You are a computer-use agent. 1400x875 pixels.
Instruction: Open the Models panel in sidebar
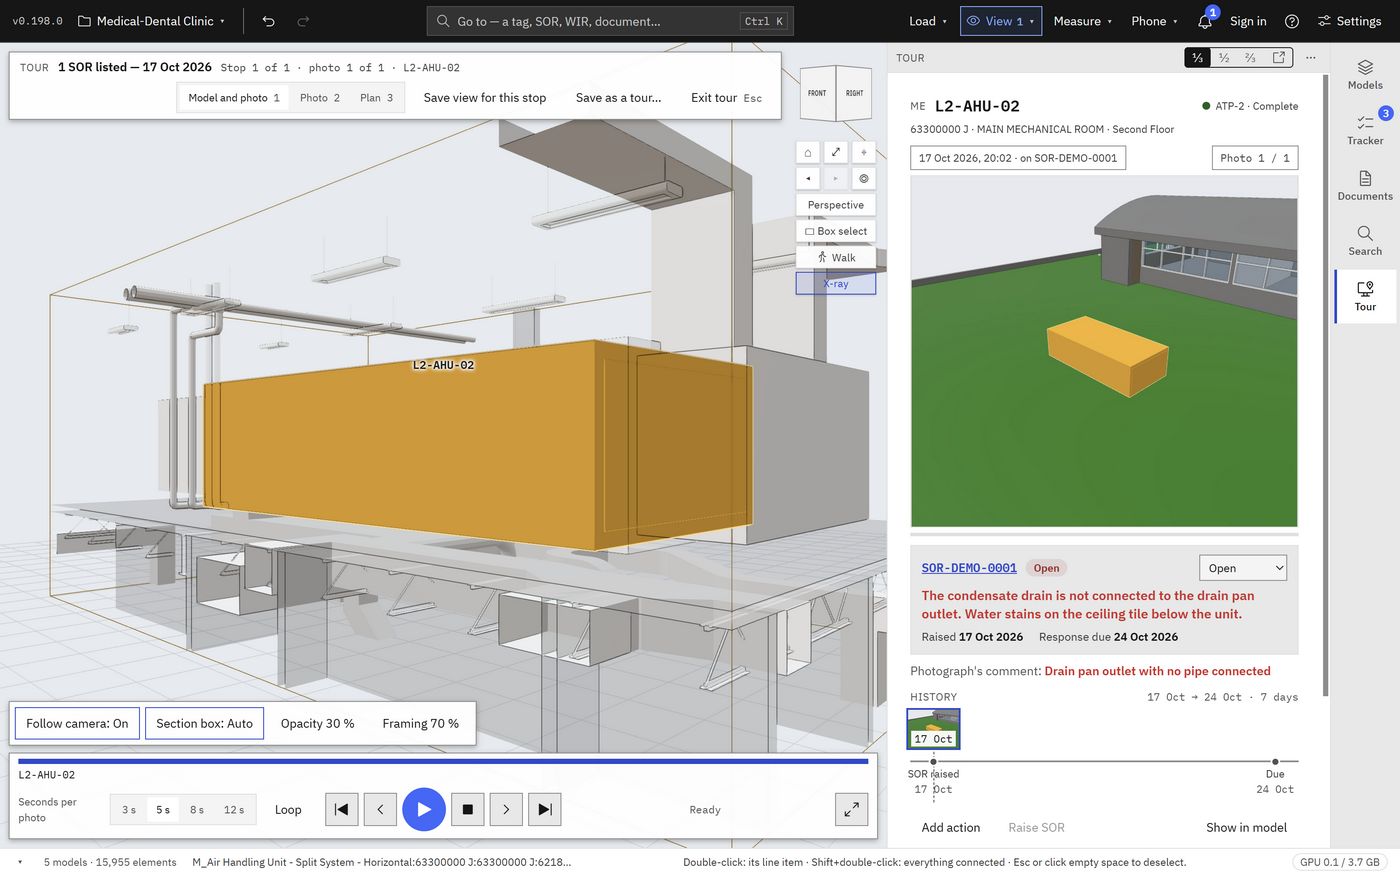click(x=1365, y=75)
